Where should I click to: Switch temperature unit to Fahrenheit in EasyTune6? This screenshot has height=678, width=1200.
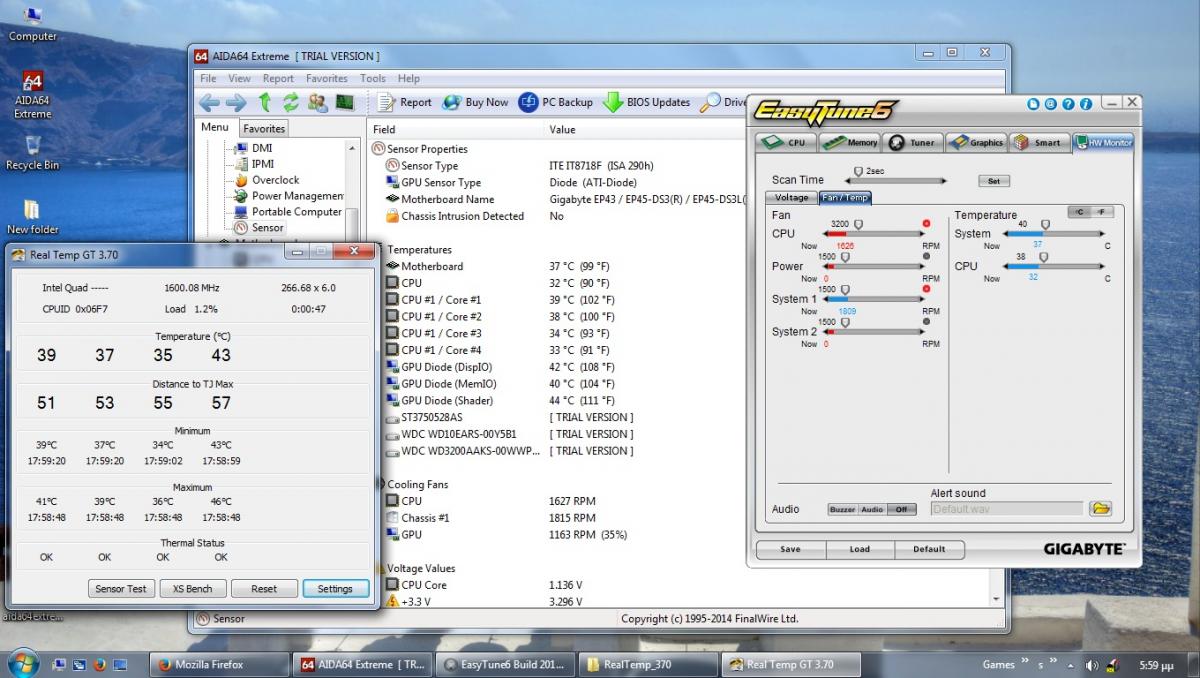tap(1100, 212)
